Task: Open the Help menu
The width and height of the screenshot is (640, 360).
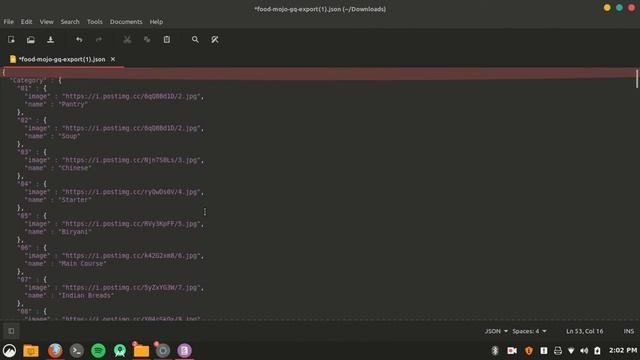Action: [x=156, y=22]
